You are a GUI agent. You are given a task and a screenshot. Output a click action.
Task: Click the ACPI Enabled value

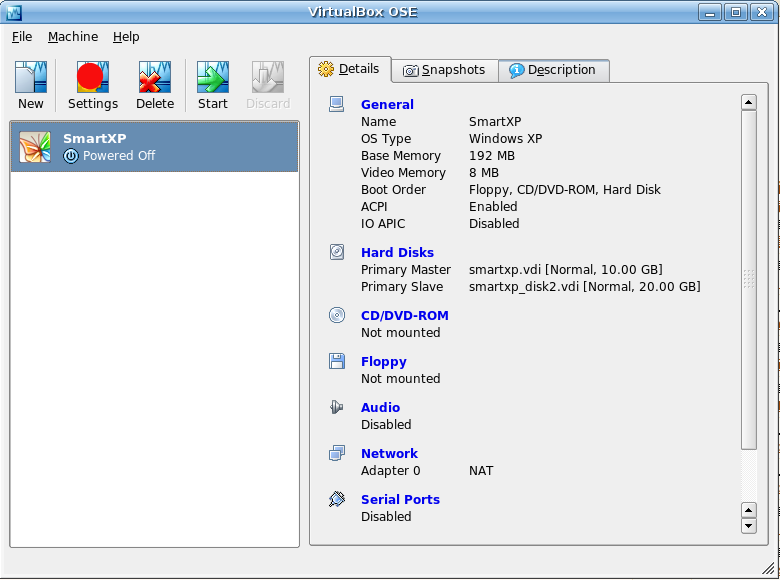(493, 206)
